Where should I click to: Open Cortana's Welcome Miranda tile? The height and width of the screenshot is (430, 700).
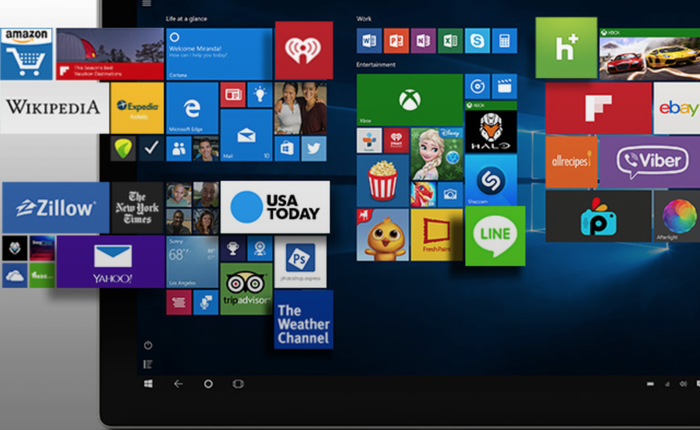[x=219, y=53]
